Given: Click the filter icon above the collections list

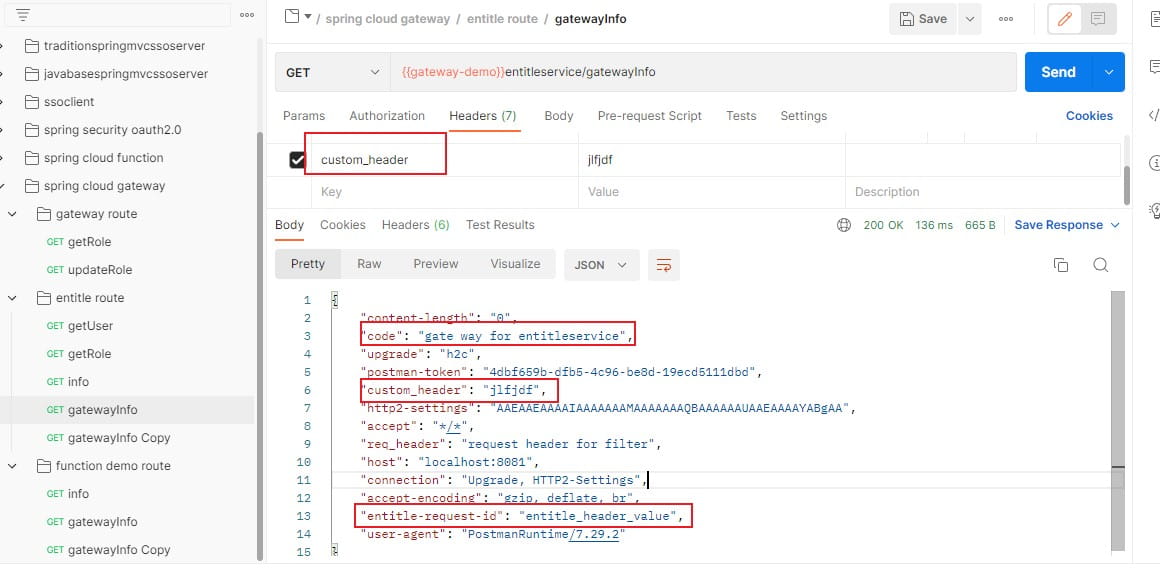Looking at the screenshot, I should [x=23, y=15].
